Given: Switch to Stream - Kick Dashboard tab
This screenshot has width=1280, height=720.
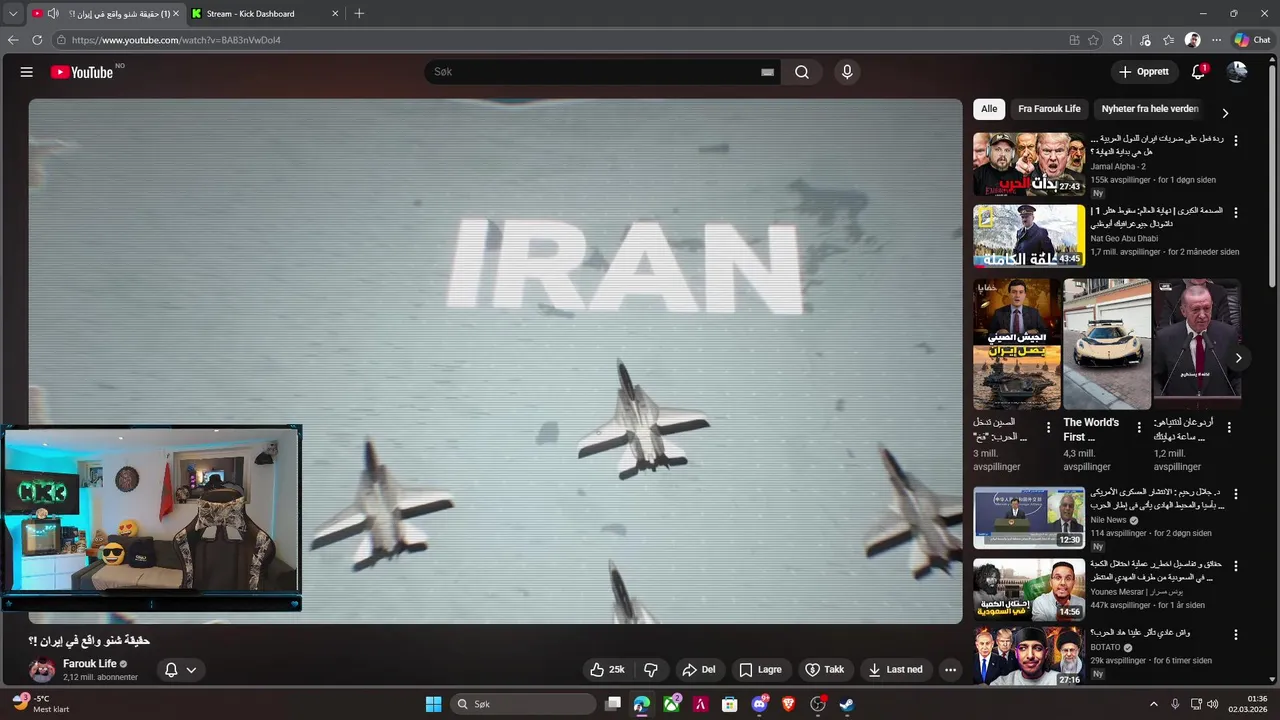Looking at the screenshot, I should point(265,14).
